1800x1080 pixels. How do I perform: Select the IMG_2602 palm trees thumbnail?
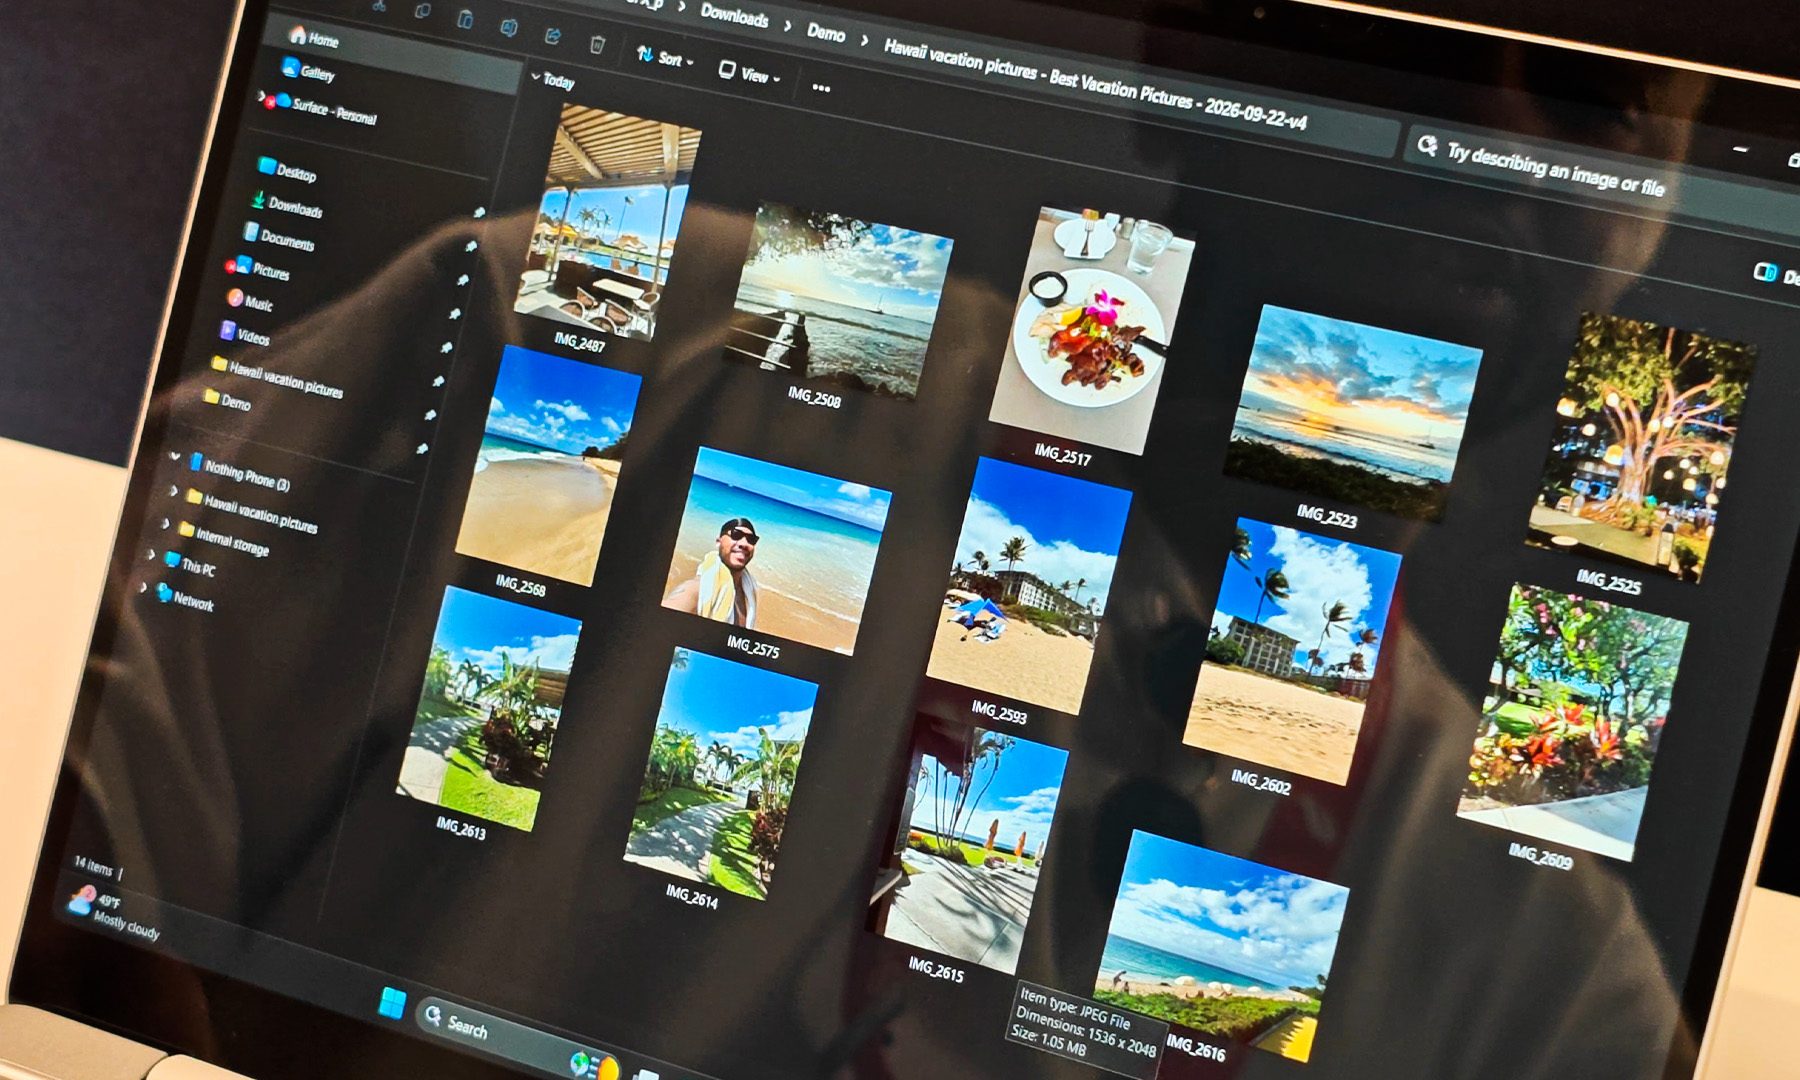pos(1292,652)
